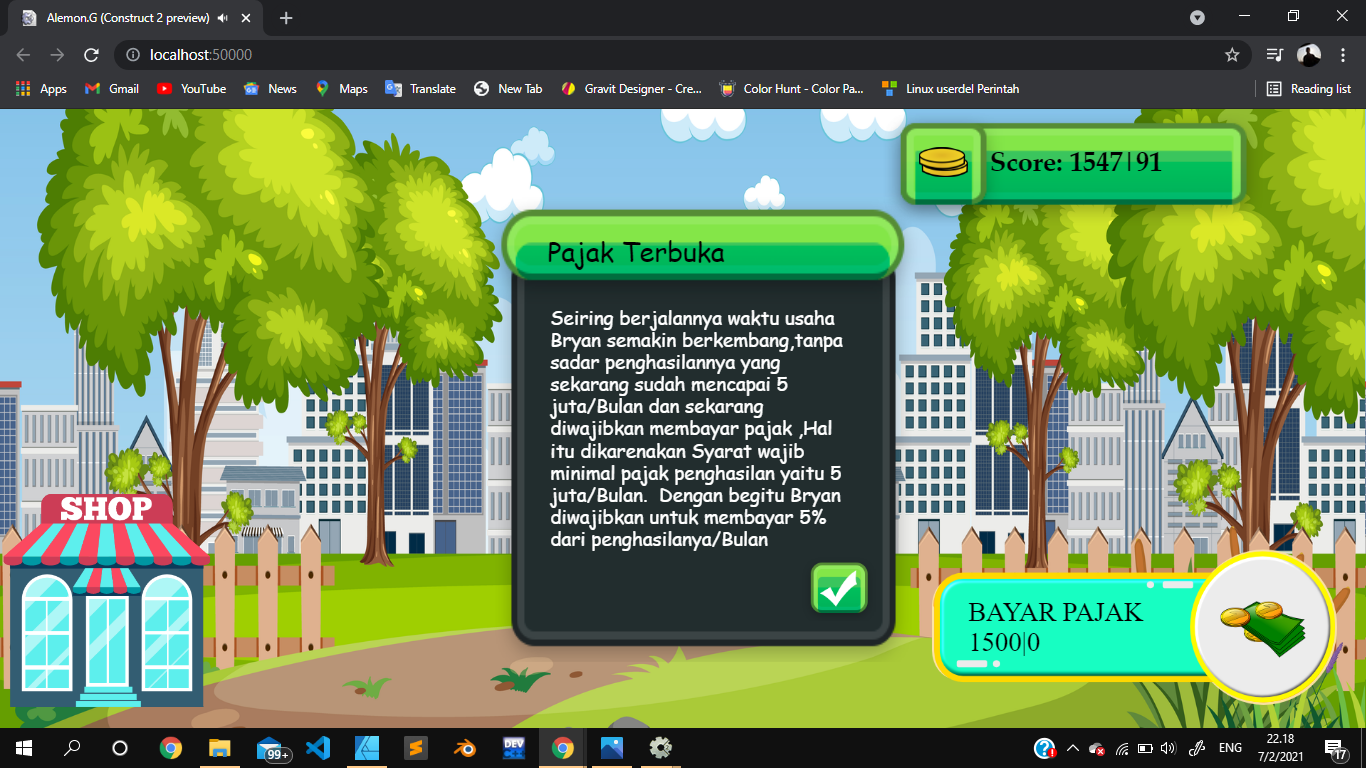This screenshot has height=768, width=1366.
Task: View site information for localhost
Action: 133,55
